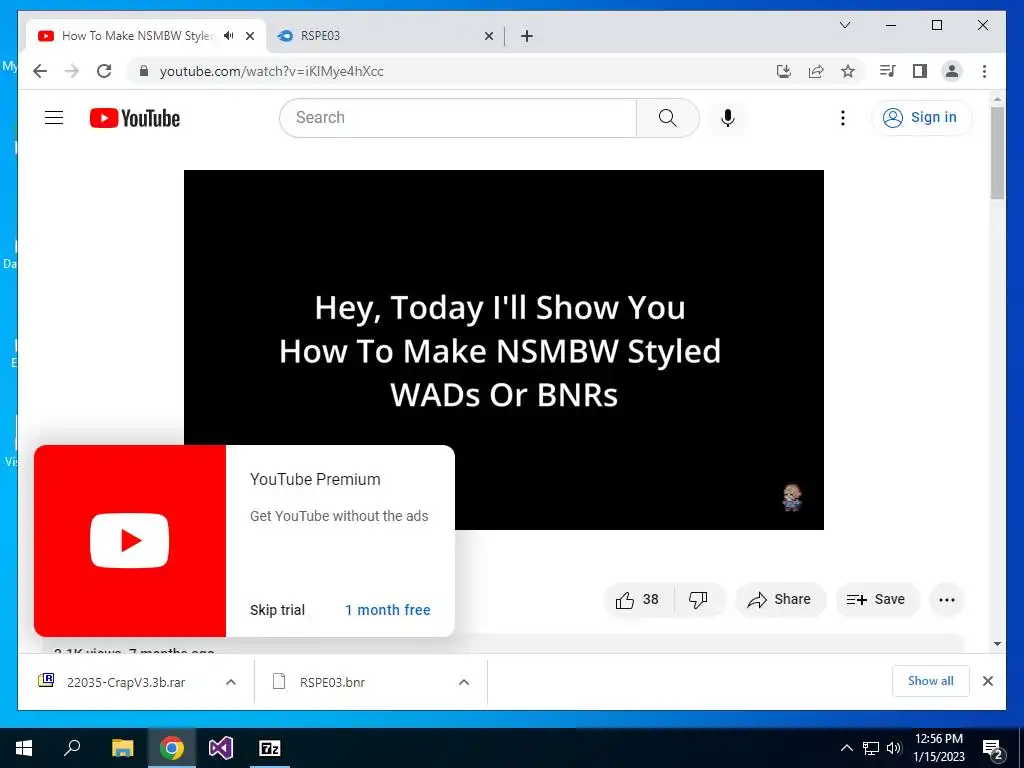Open the tab search dropdown arrow

click(844, 25)
